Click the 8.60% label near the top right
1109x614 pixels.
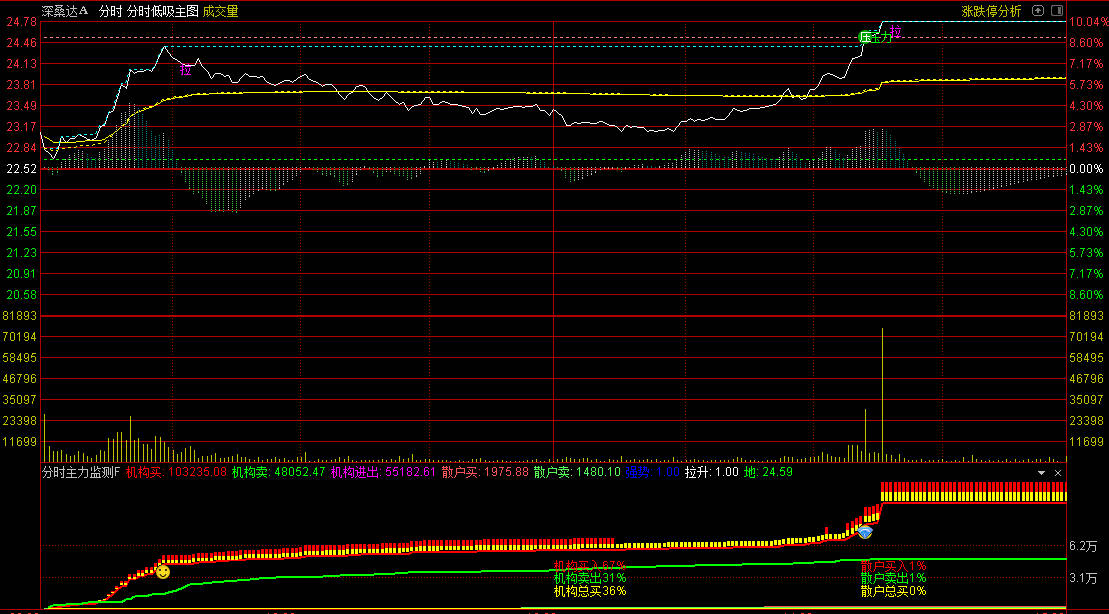[x=1086, y=42]
